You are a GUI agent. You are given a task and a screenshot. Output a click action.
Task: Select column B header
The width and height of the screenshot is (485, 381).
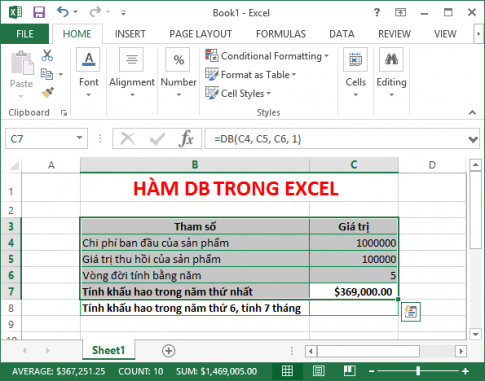pos(195,165)
